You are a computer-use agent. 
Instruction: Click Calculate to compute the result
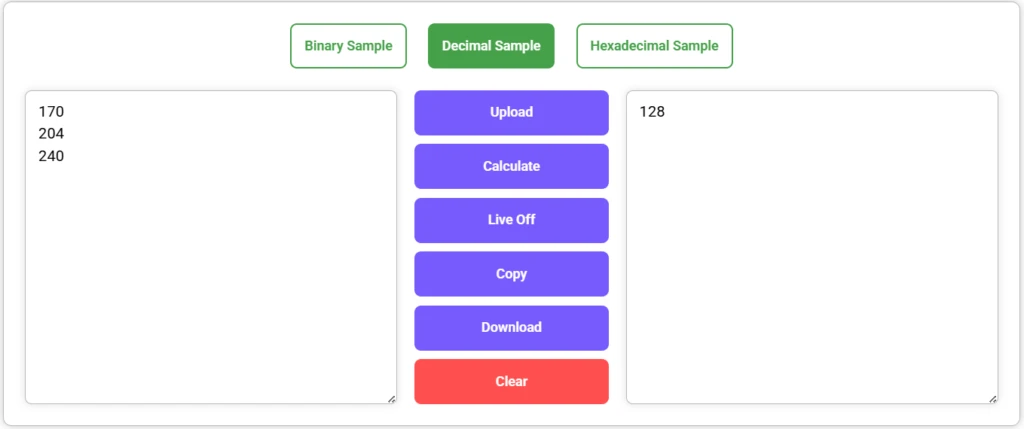511,166
